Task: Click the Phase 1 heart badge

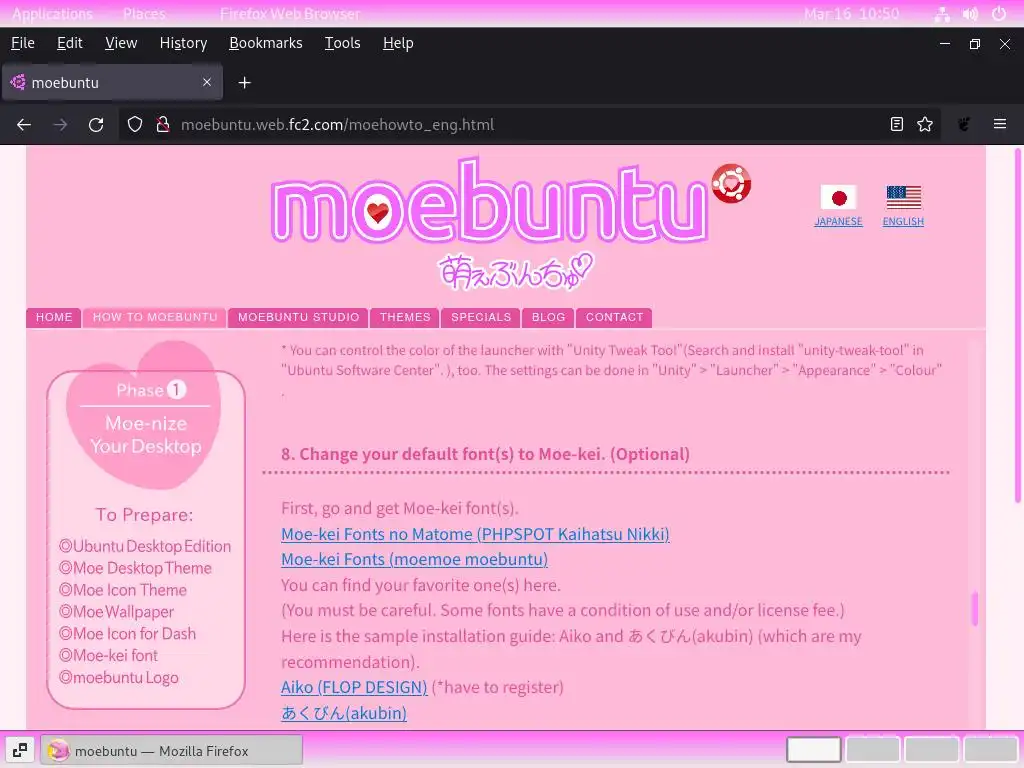Action: (x=145, y=416)
